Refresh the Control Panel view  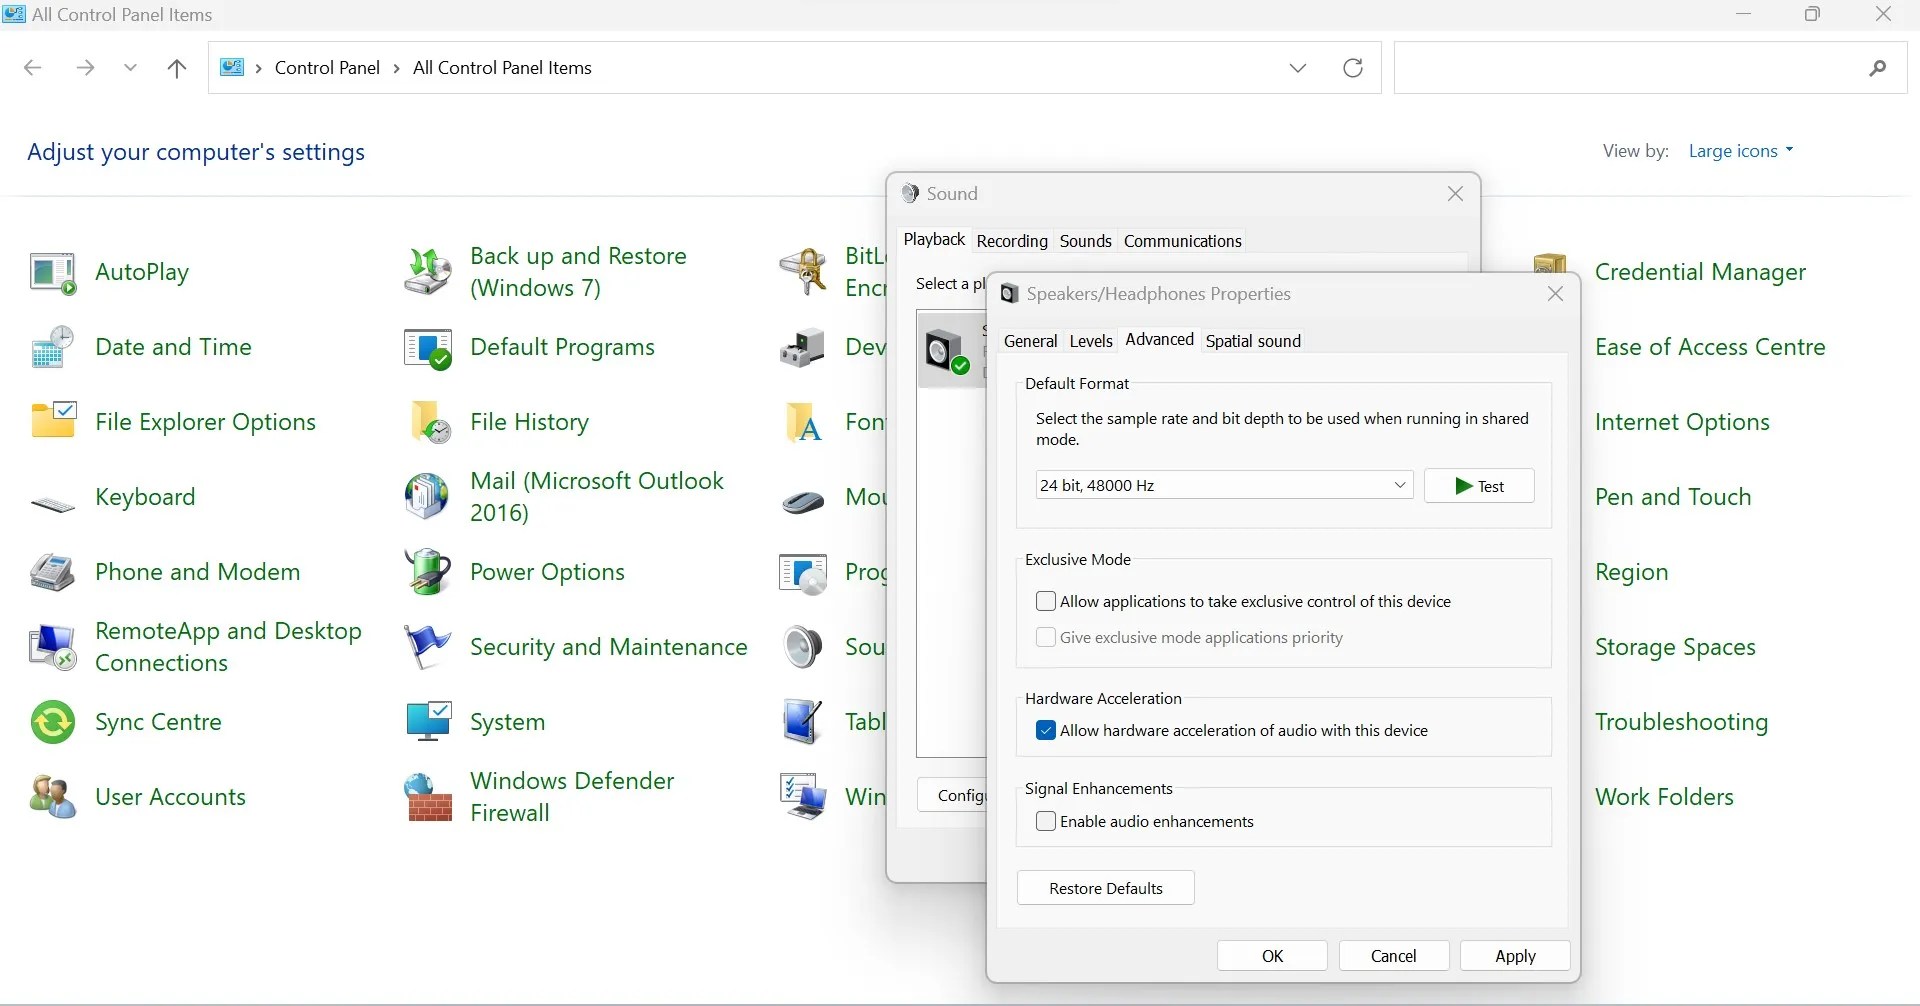(x=1353, y=68)
